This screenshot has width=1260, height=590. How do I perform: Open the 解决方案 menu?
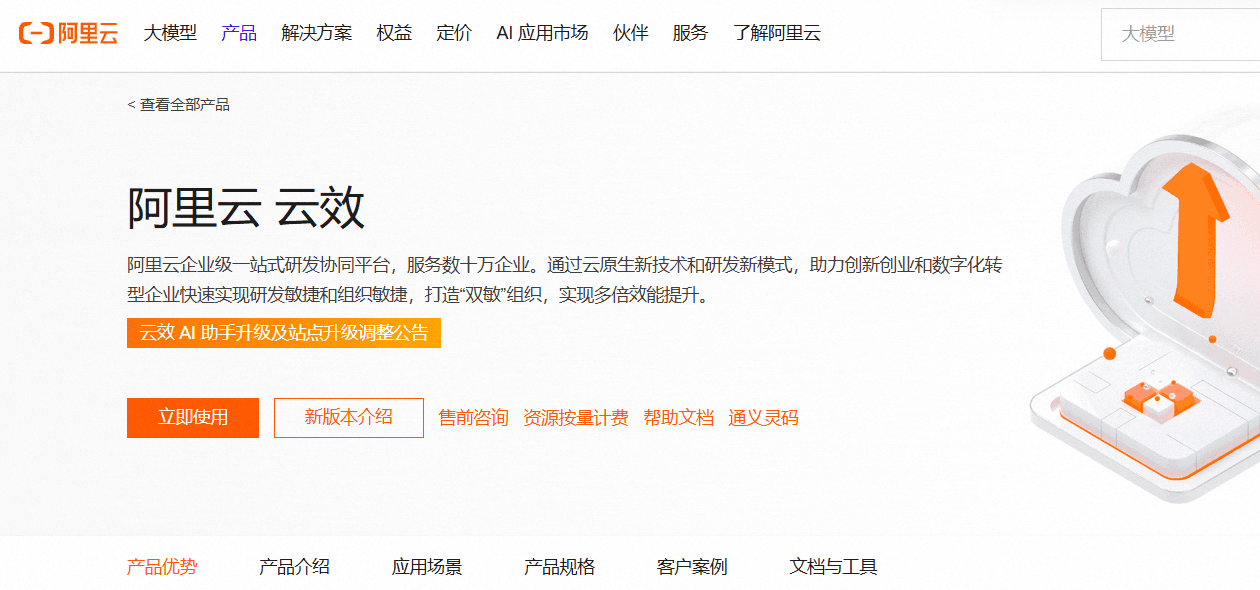[317, 33]
